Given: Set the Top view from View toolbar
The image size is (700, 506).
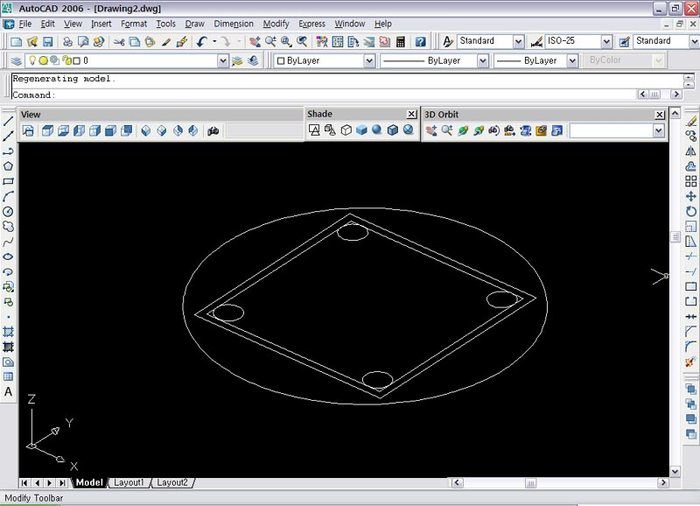Looking at the screenshot, I should pos(47,130).
